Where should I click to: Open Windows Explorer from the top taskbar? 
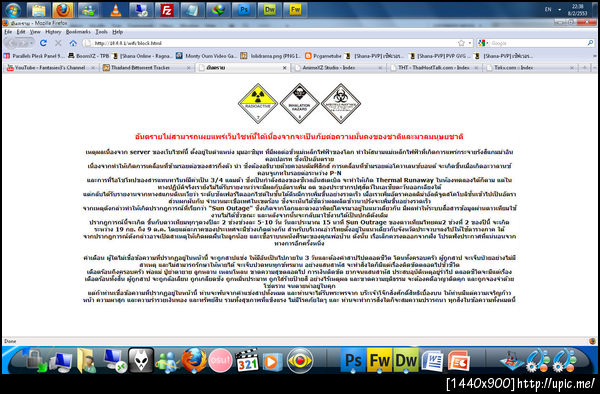click(39, 10)
